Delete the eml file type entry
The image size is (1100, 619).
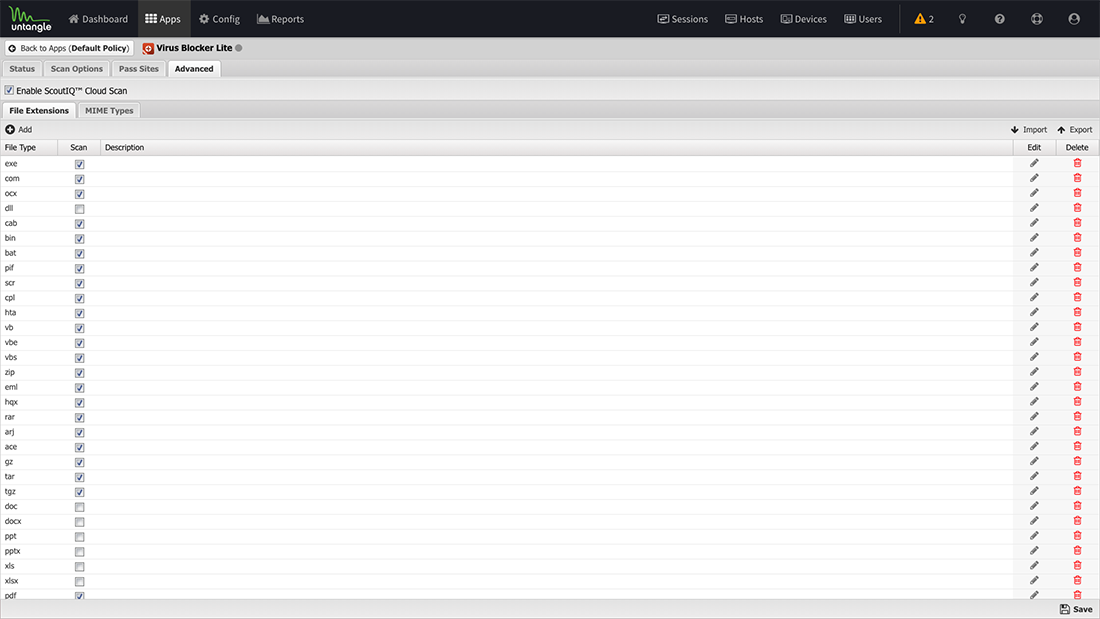(1078, 387)
